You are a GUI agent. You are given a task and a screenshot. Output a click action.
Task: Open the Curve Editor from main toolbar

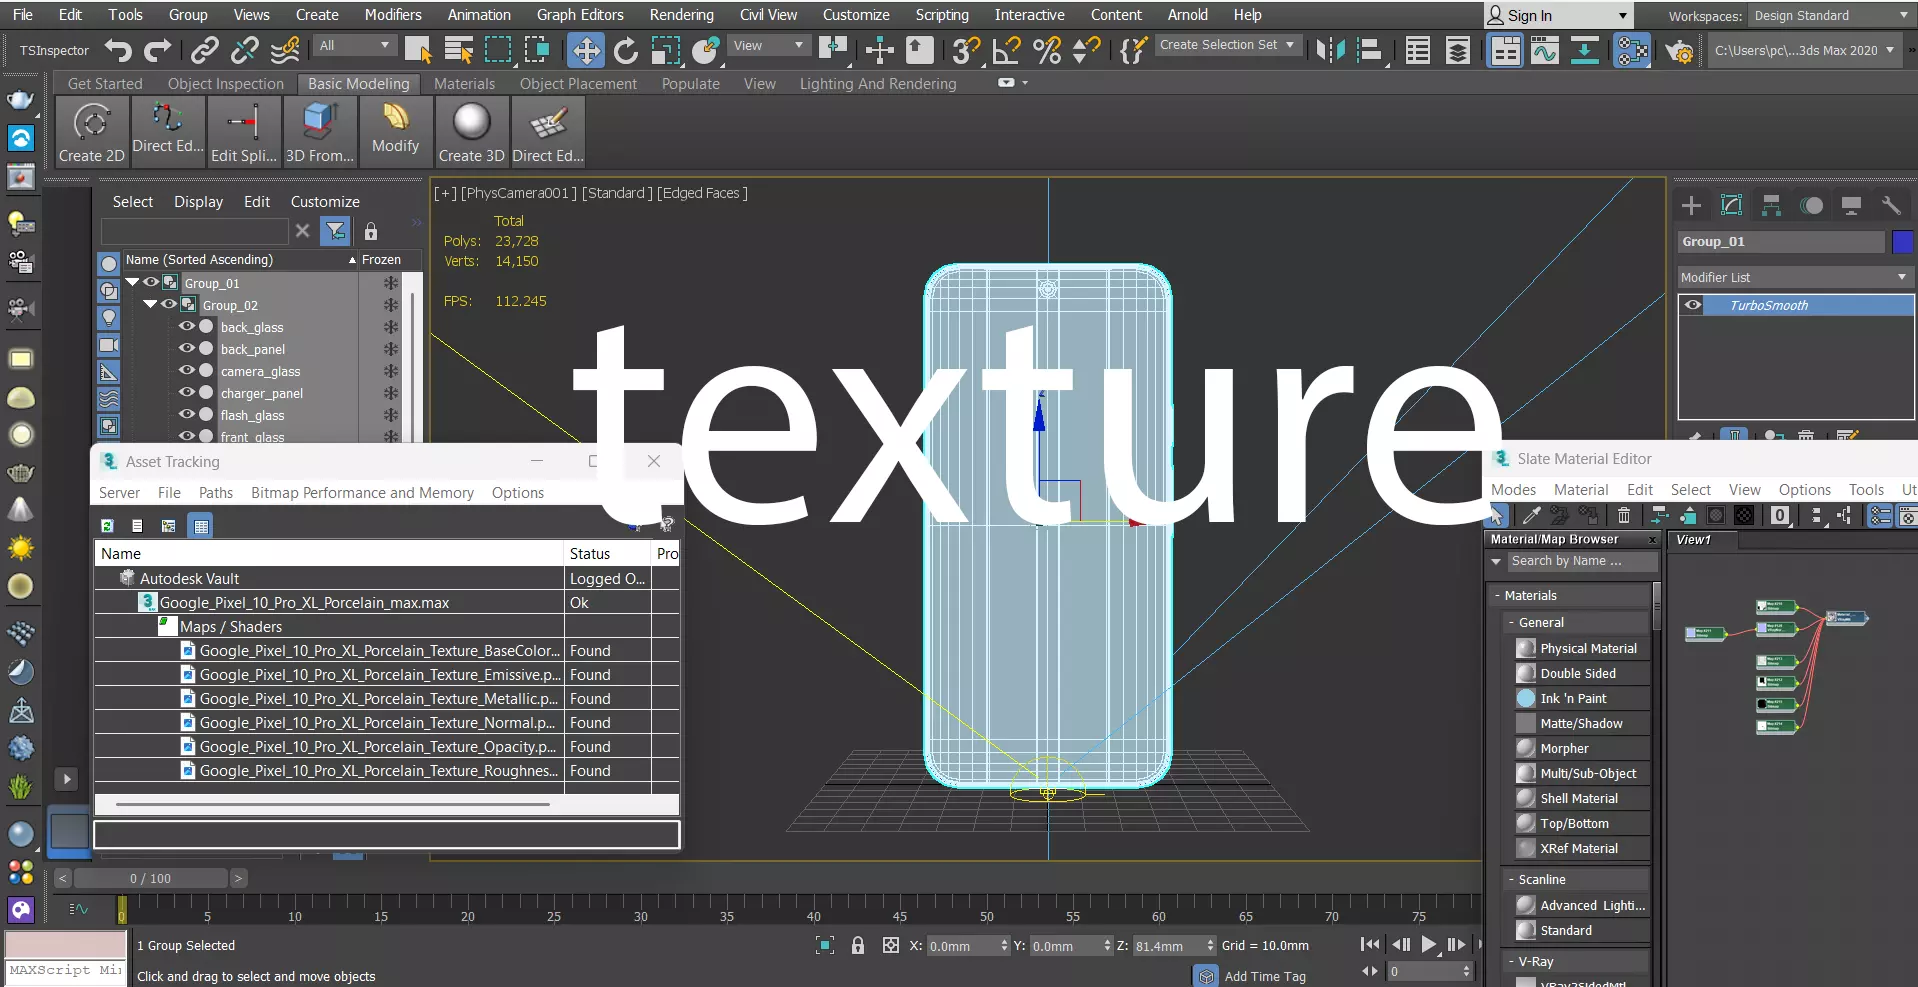[x=1544, y=50]
